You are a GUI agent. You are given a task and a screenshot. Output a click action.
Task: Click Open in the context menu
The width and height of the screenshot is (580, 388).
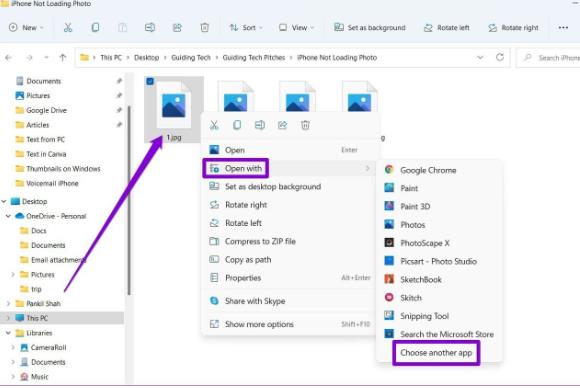289,150
